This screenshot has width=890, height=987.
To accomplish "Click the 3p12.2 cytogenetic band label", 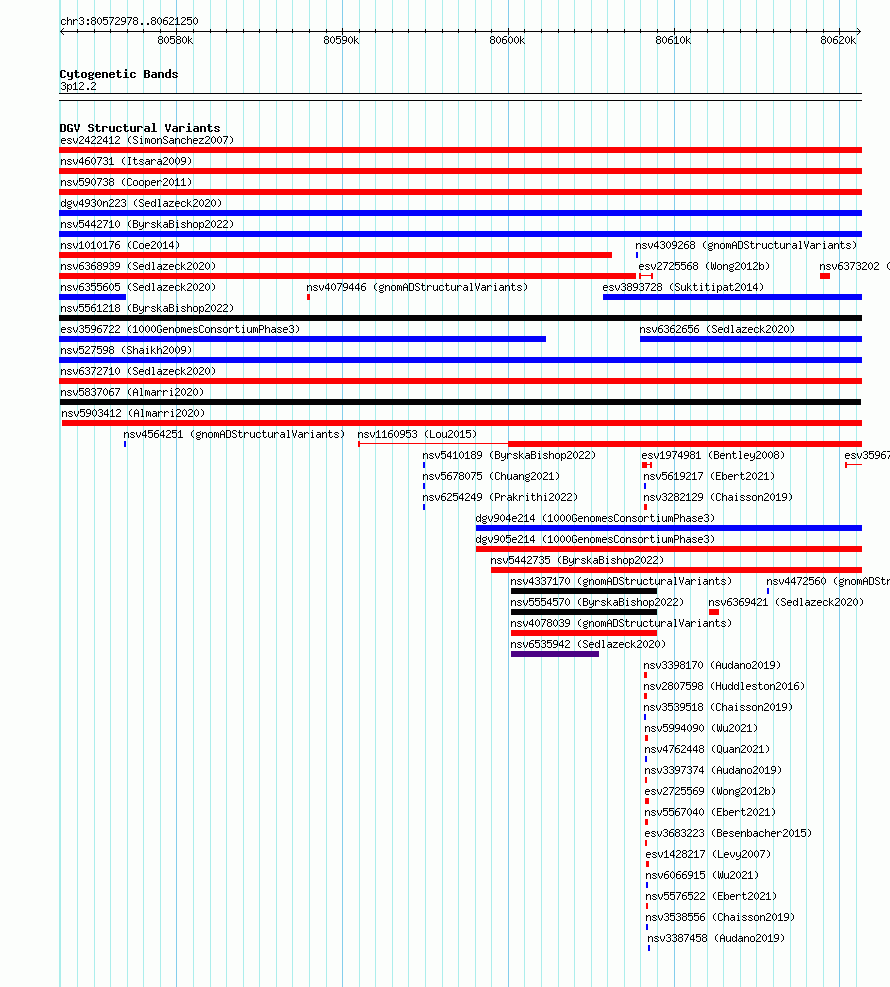I will click(78, 86).
